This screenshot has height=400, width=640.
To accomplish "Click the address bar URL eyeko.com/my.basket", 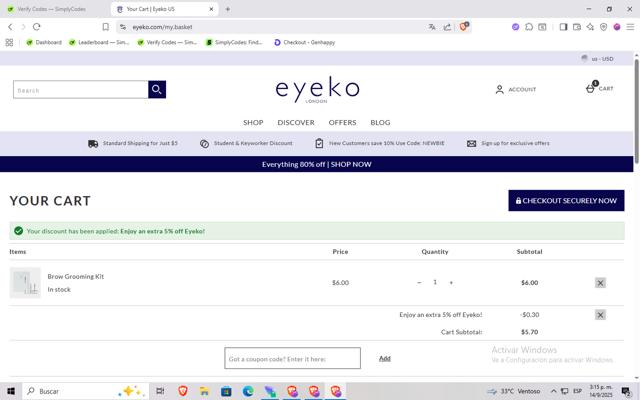I will click(162, 27).
